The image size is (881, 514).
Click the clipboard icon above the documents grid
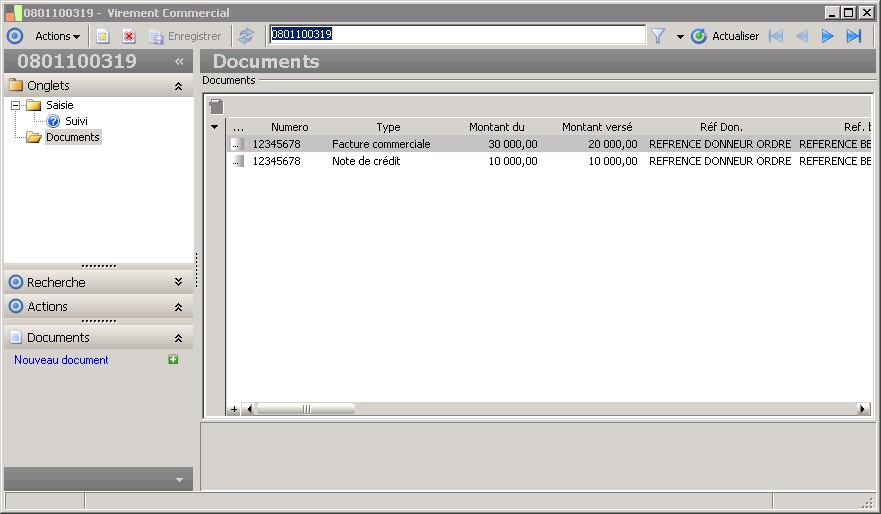click(x=216, y=106)
